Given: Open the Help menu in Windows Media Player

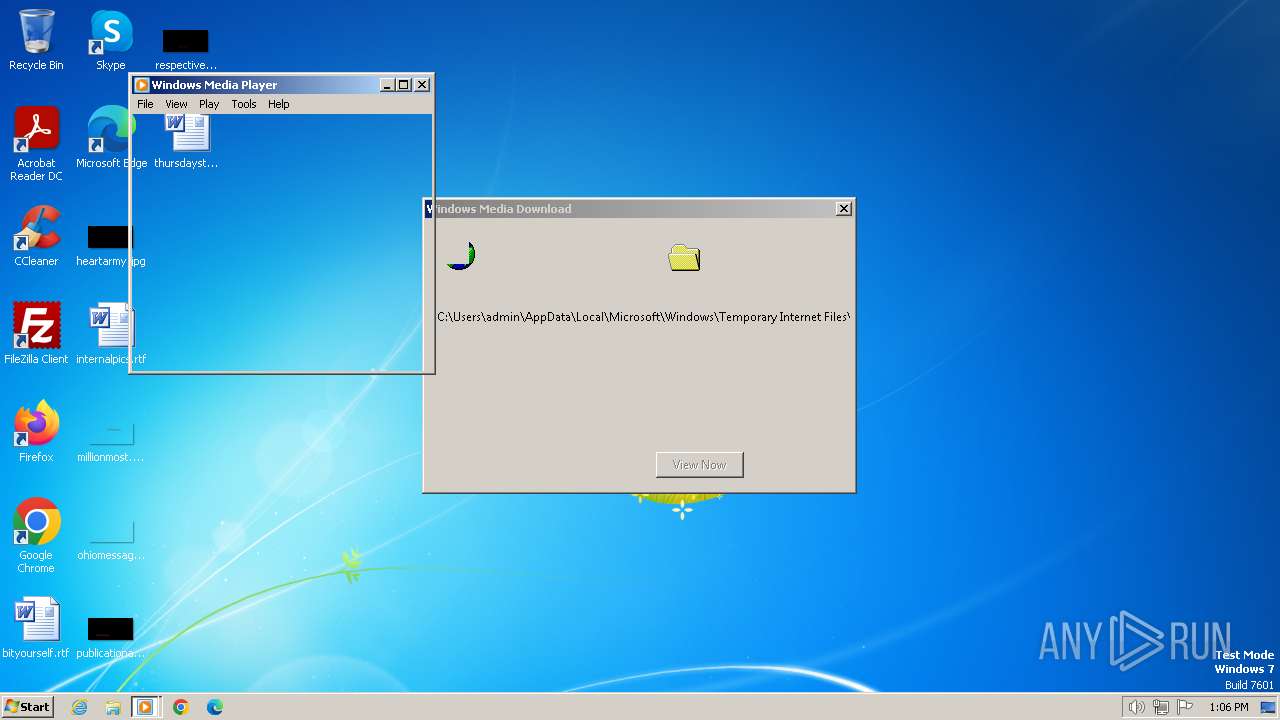Looking at the screenshot, I should (x=278, y=104).
